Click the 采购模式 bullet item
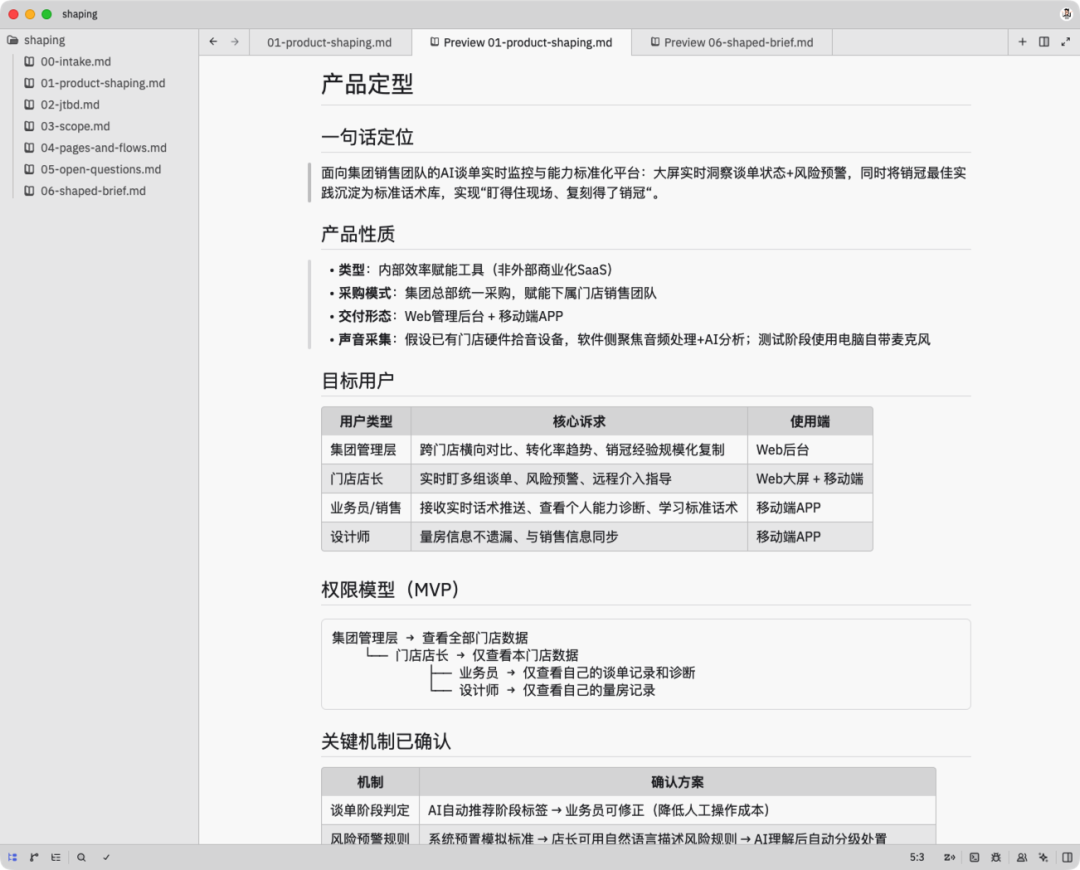 [493, 293]
